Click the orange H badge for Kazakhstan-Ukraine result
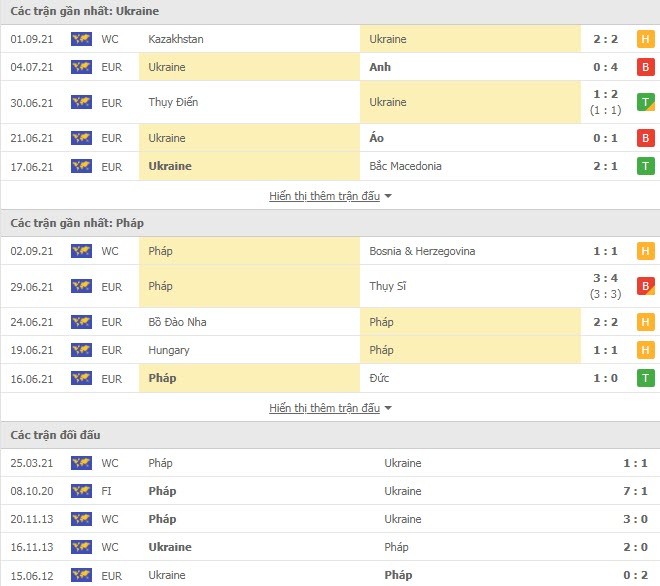The image size is (660, 586). point(645,39)
